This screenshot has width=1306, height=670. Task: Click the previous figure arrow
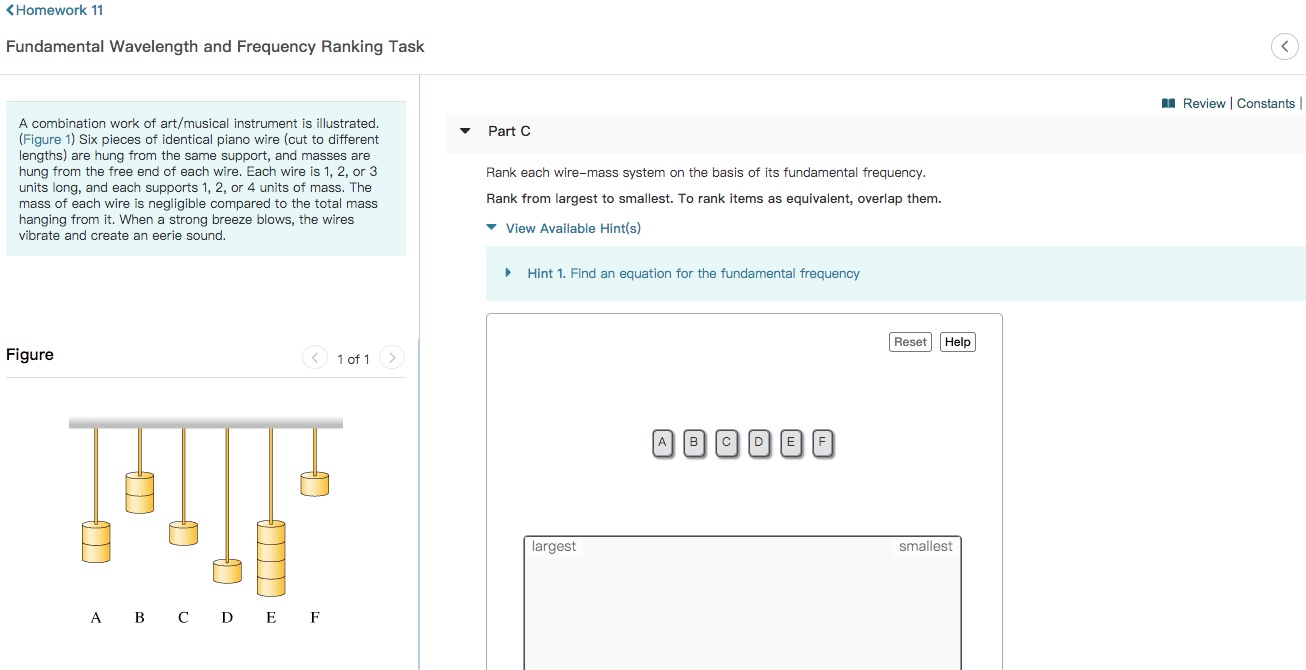point(314,357)
